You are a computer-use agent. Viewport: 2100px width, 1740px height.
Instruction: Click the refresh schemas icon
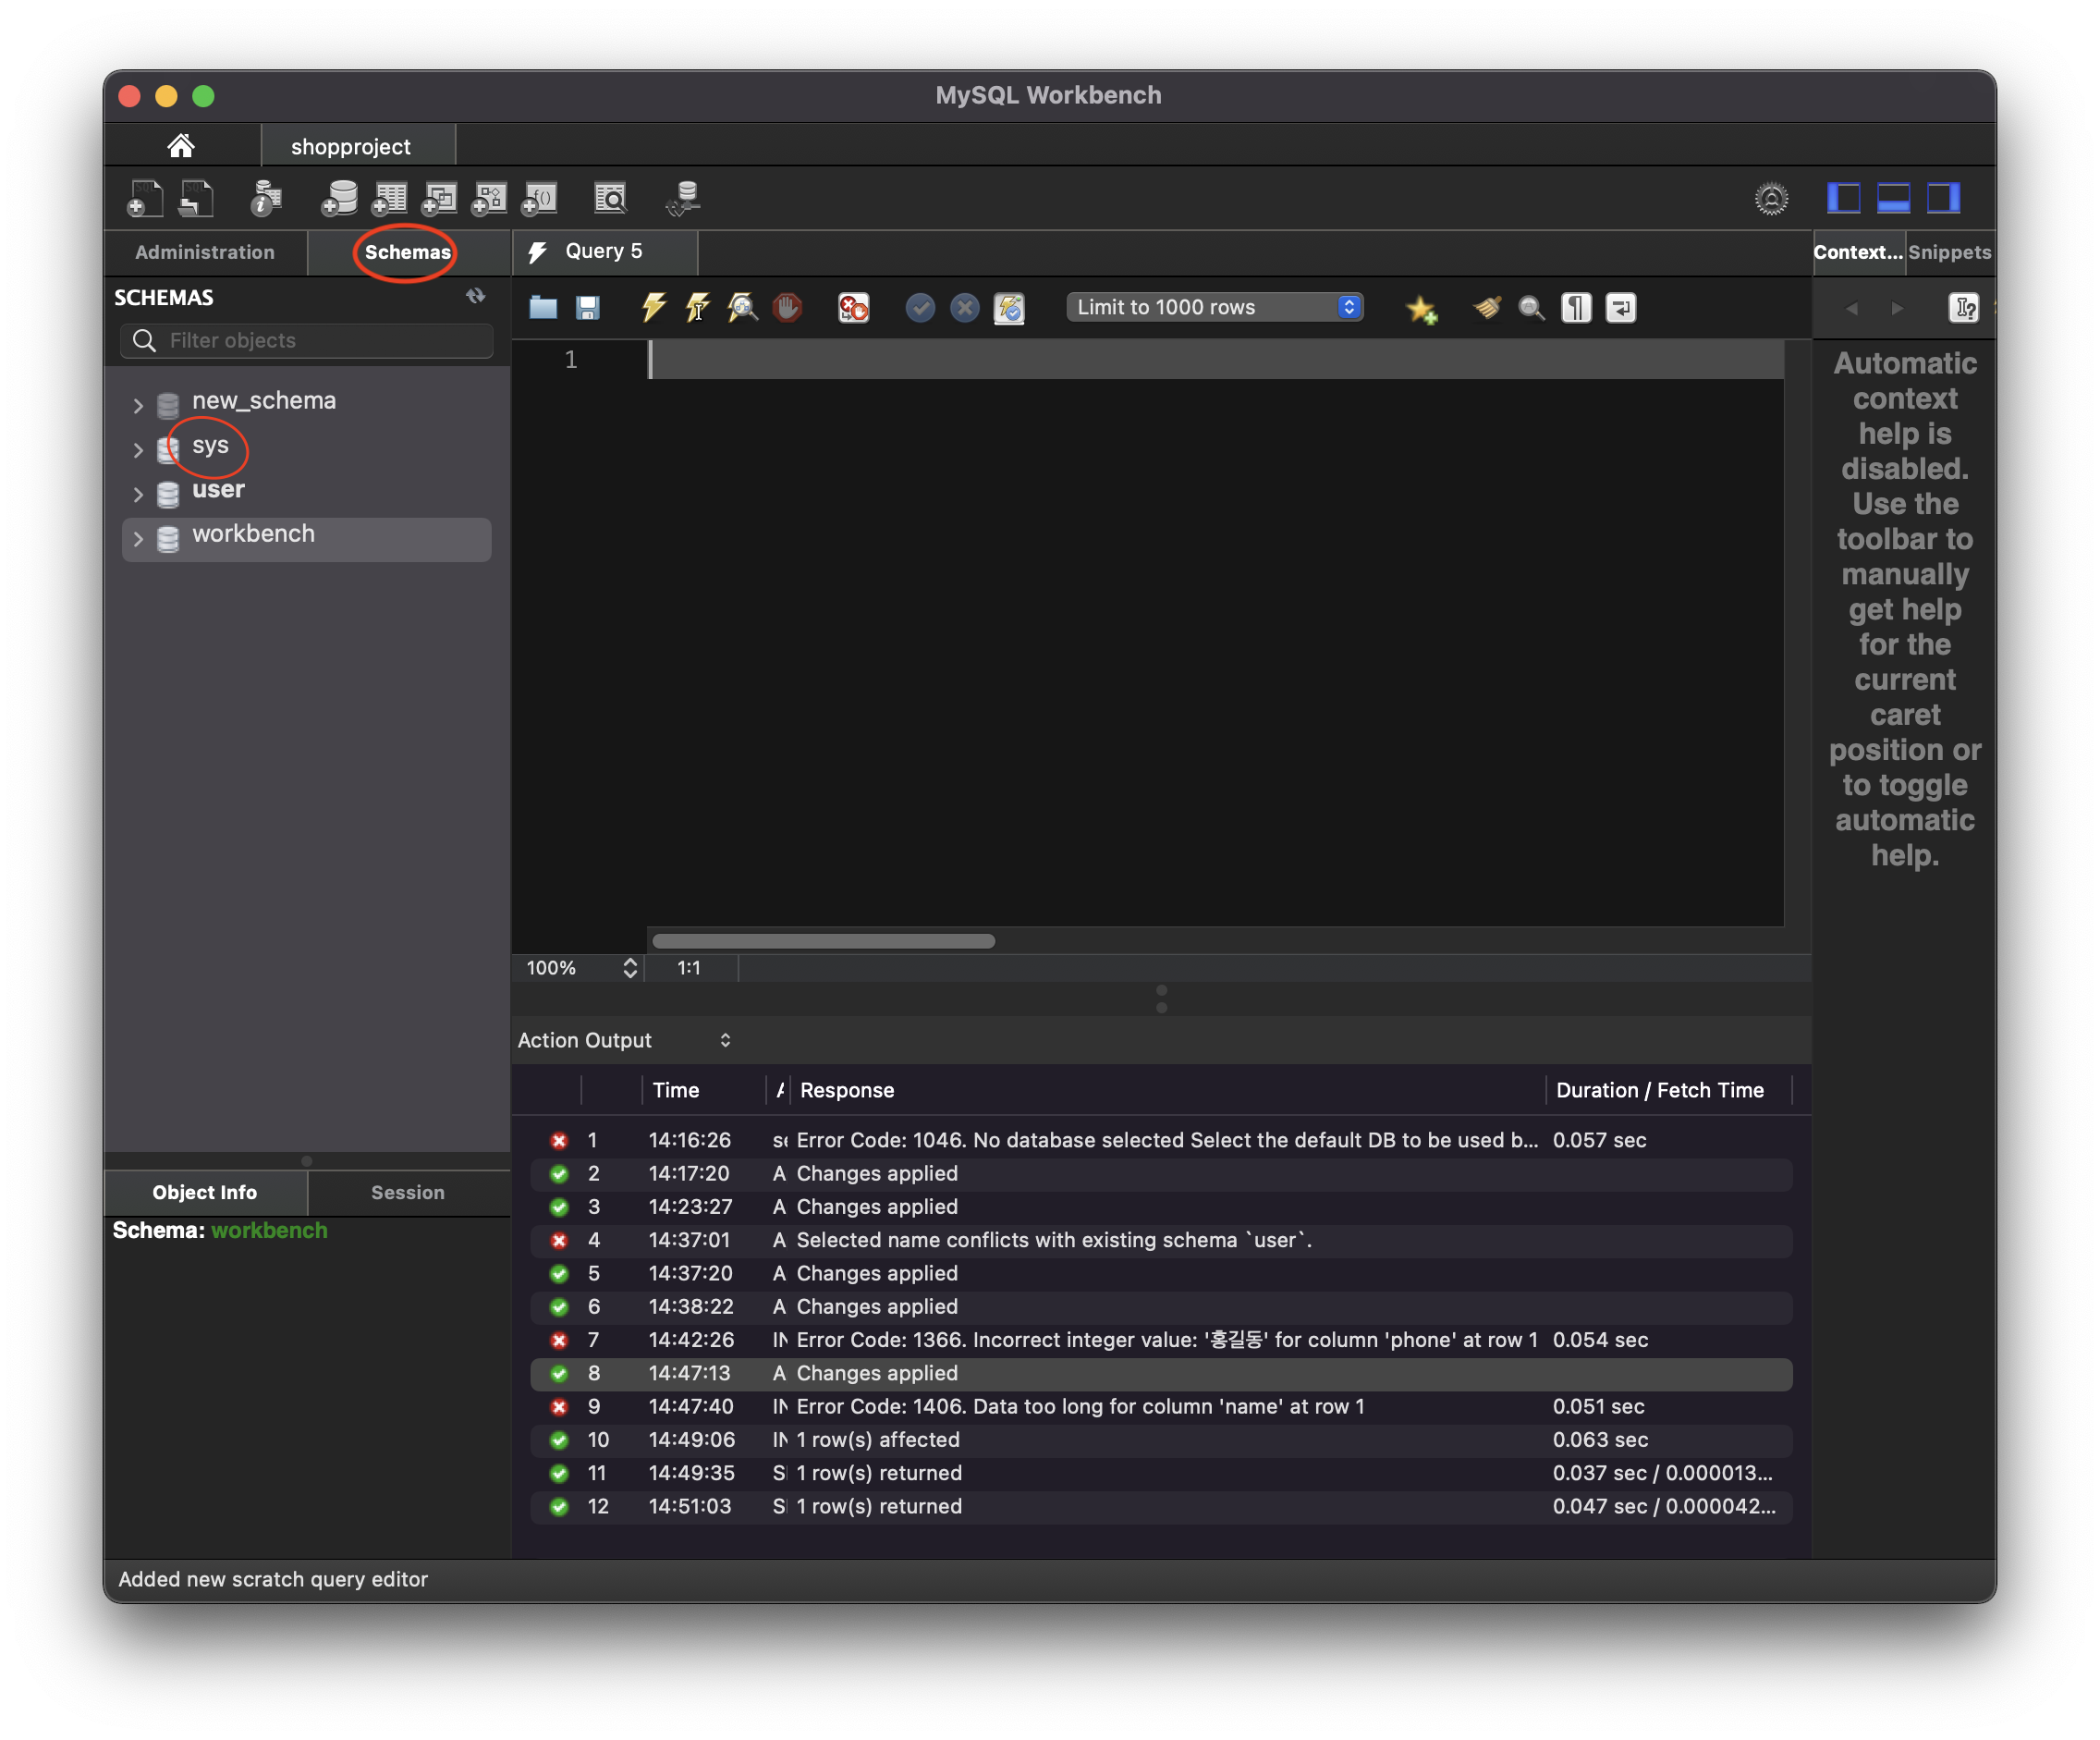point(475,296)
